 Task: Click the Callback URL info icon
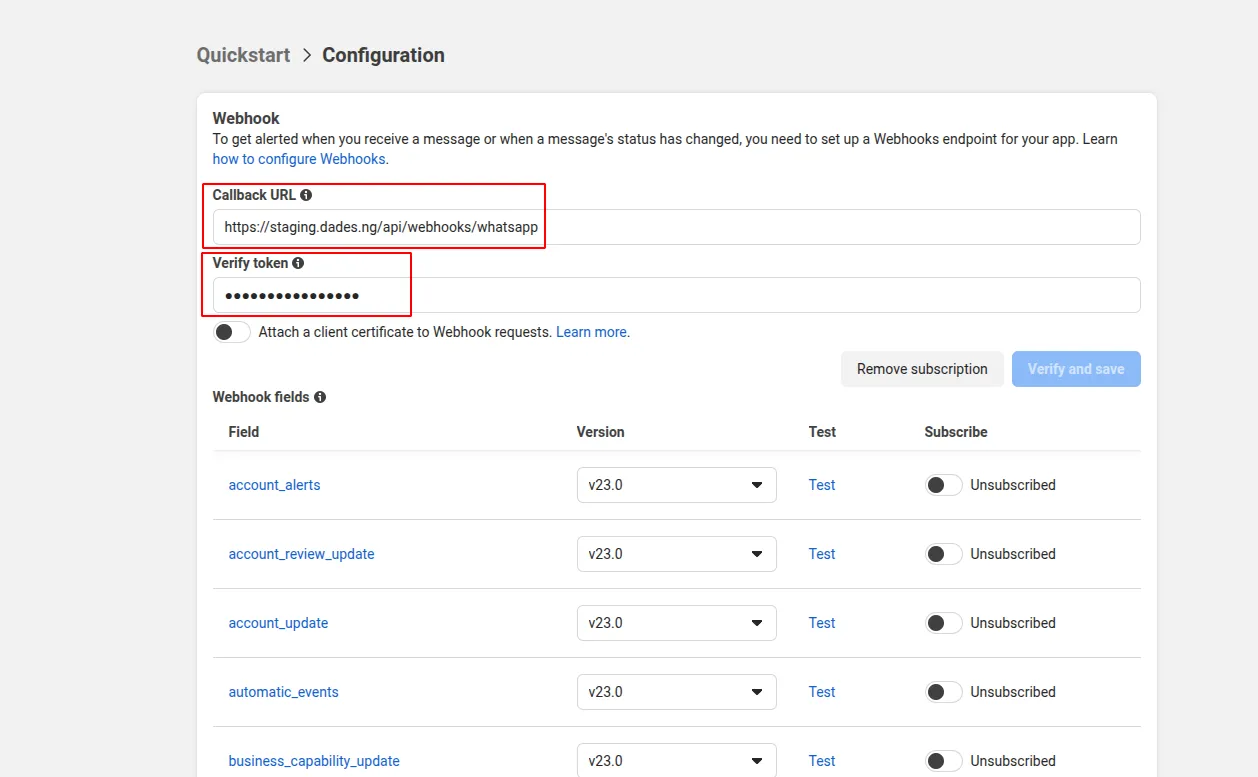point(306,195)
